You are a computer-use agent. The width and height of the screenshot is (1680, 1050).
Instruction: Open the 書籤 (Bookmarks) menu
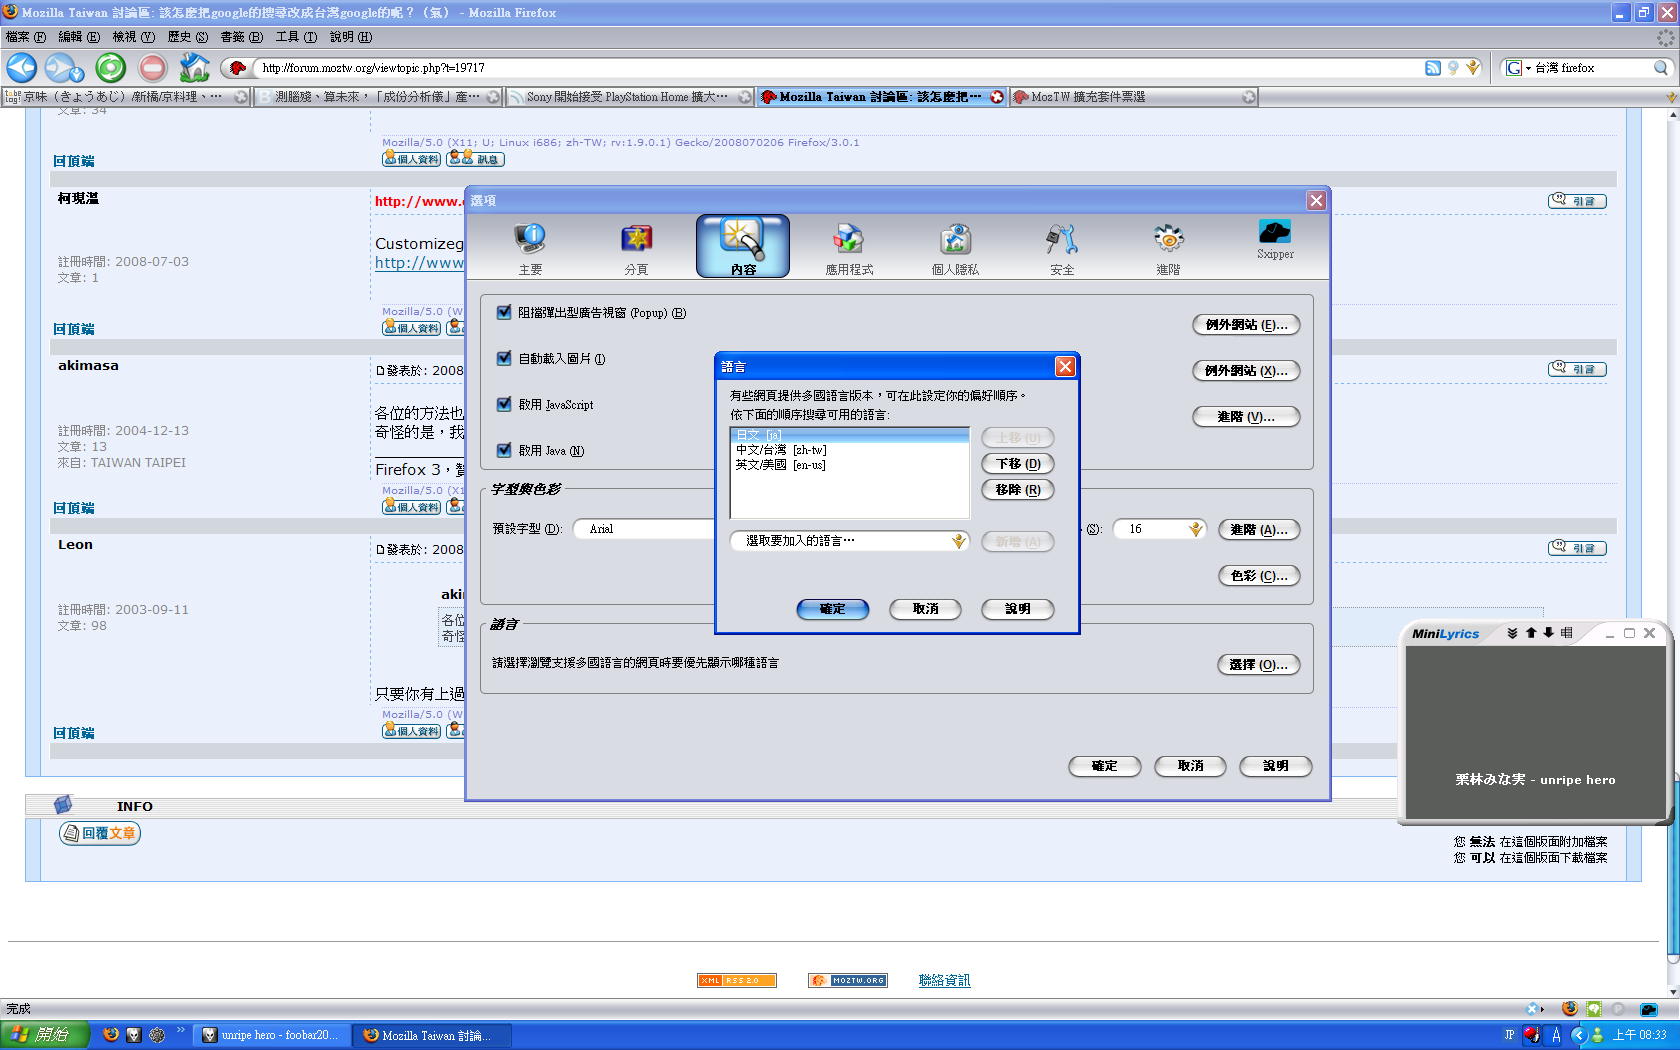point(241,37)
